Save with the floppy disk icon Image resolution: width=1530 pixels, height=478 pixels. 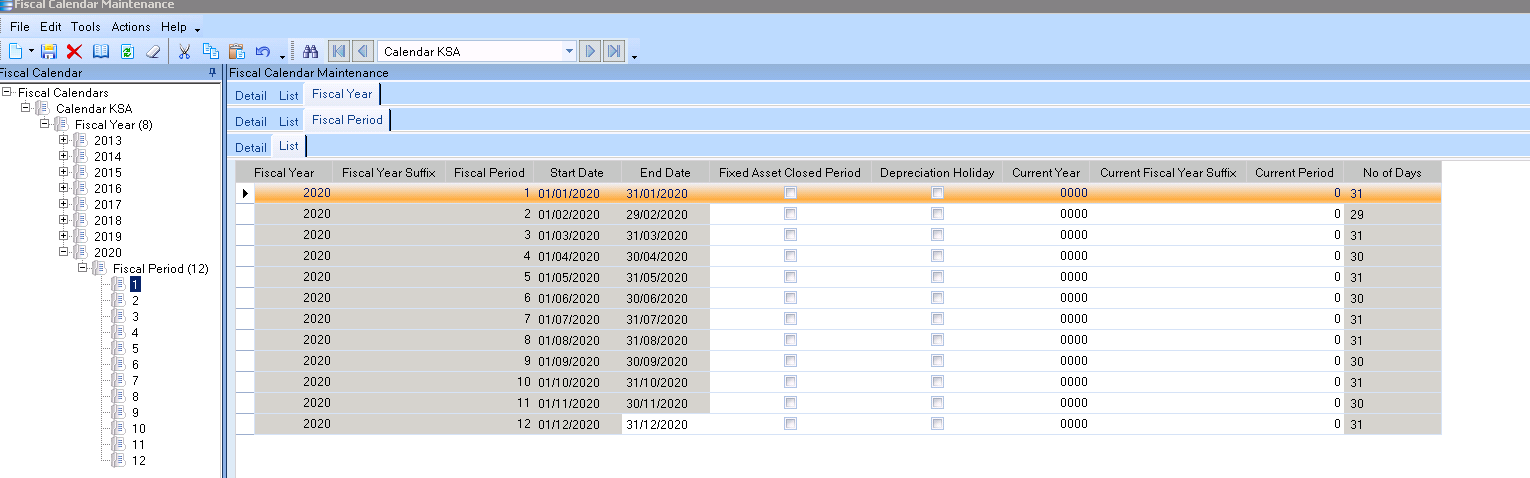click(x=49, y=51)
